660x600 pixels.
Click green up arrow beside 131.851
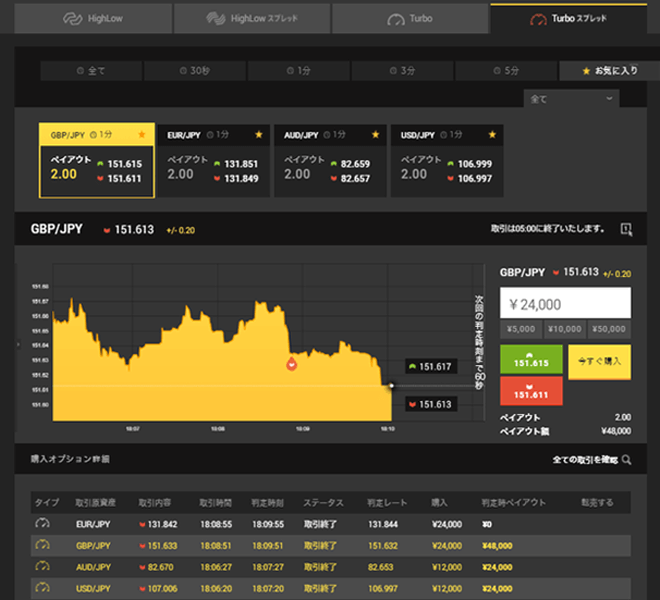[217, 164]
